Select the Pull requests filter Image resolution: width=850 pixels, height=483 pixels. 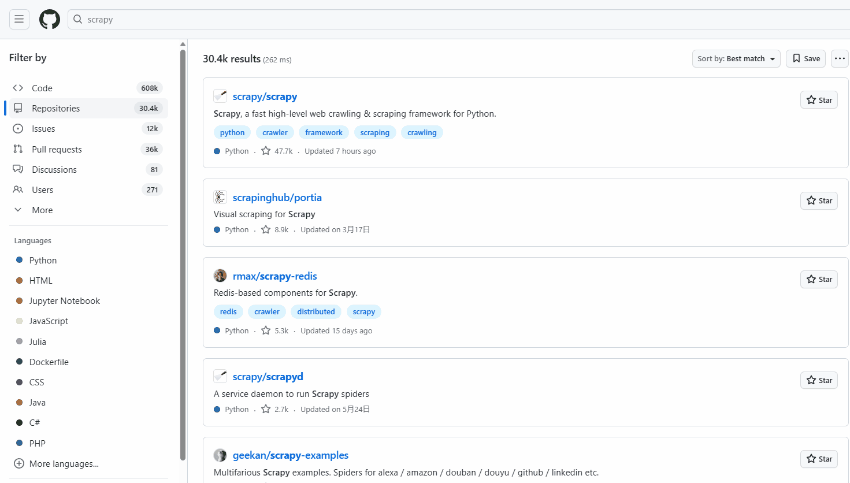pyautogui.click(x=56, y=149)
